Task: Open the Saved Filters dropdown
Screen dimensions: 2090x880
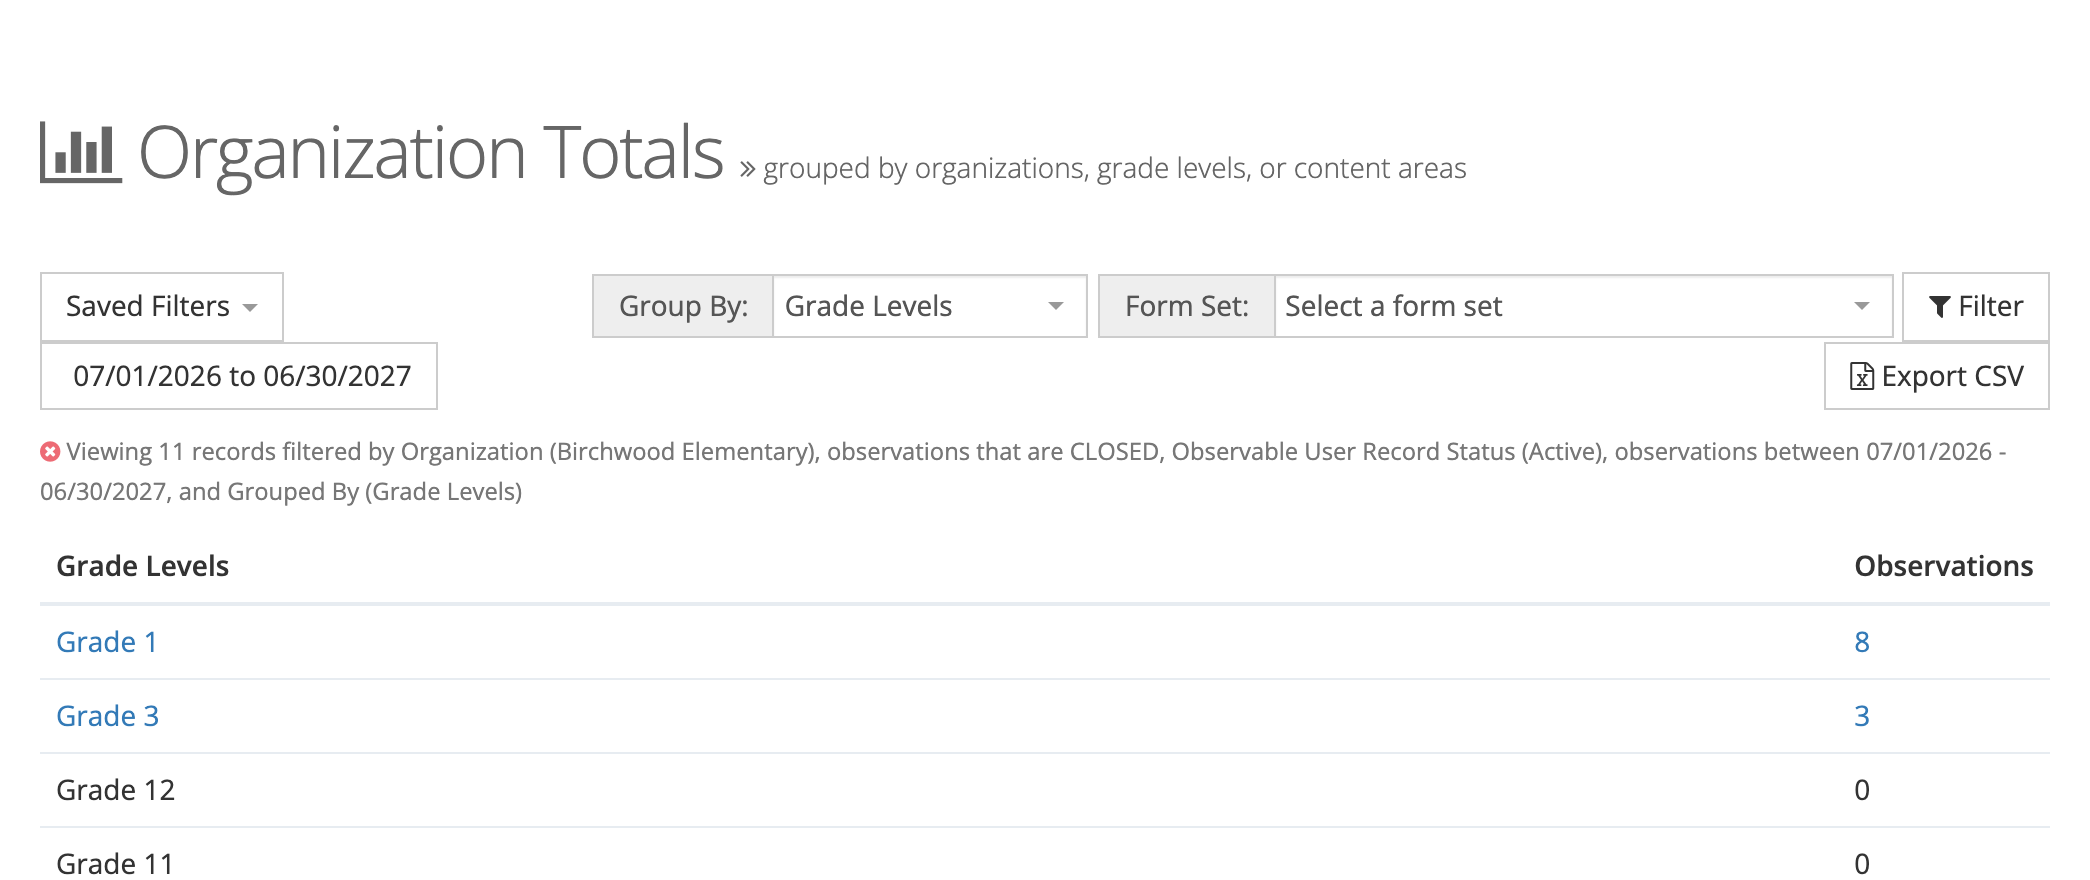Action: point(162,307)
